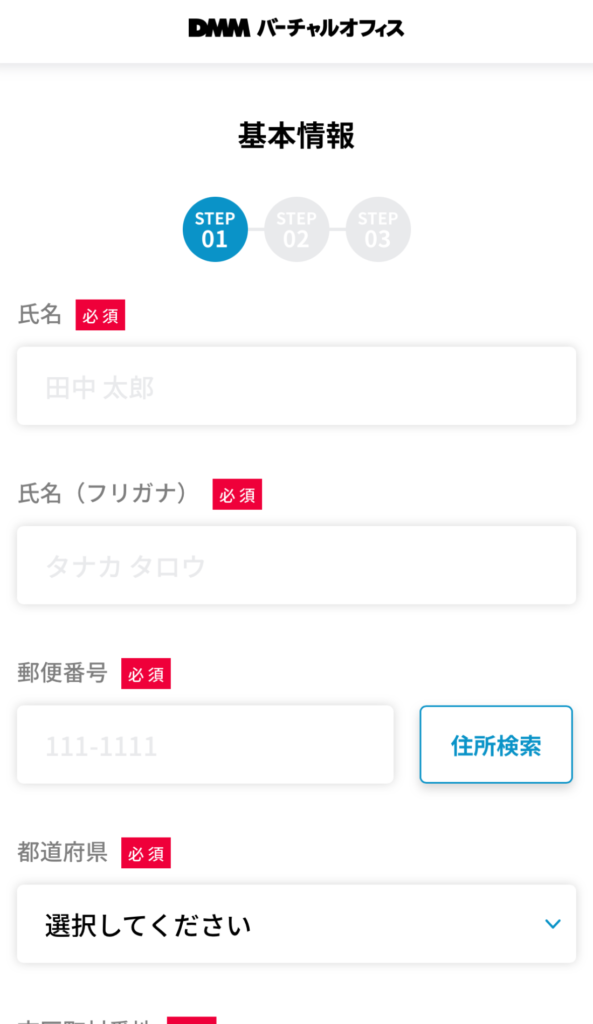Focus the 氏名 field showing 田中 太郎
The width and height of the screenshot is (593, 1024).
pos(296,386)
